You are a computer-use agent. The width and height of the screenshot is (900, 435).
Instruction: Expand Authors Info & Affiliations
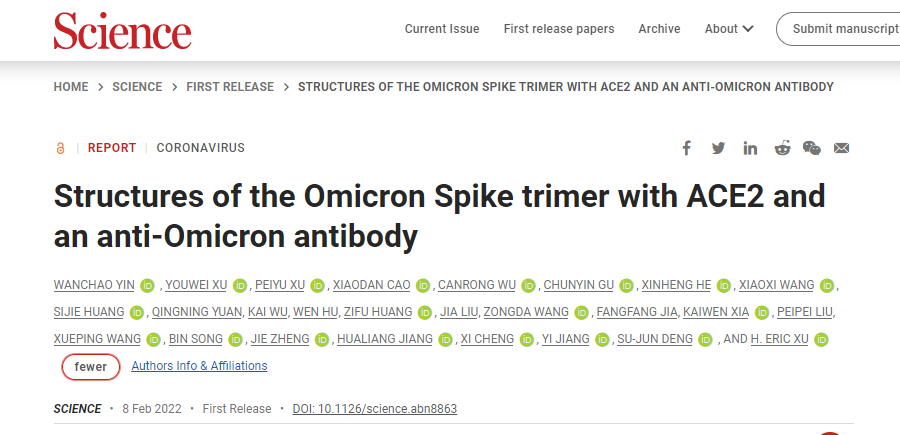[x=199, y=366]
